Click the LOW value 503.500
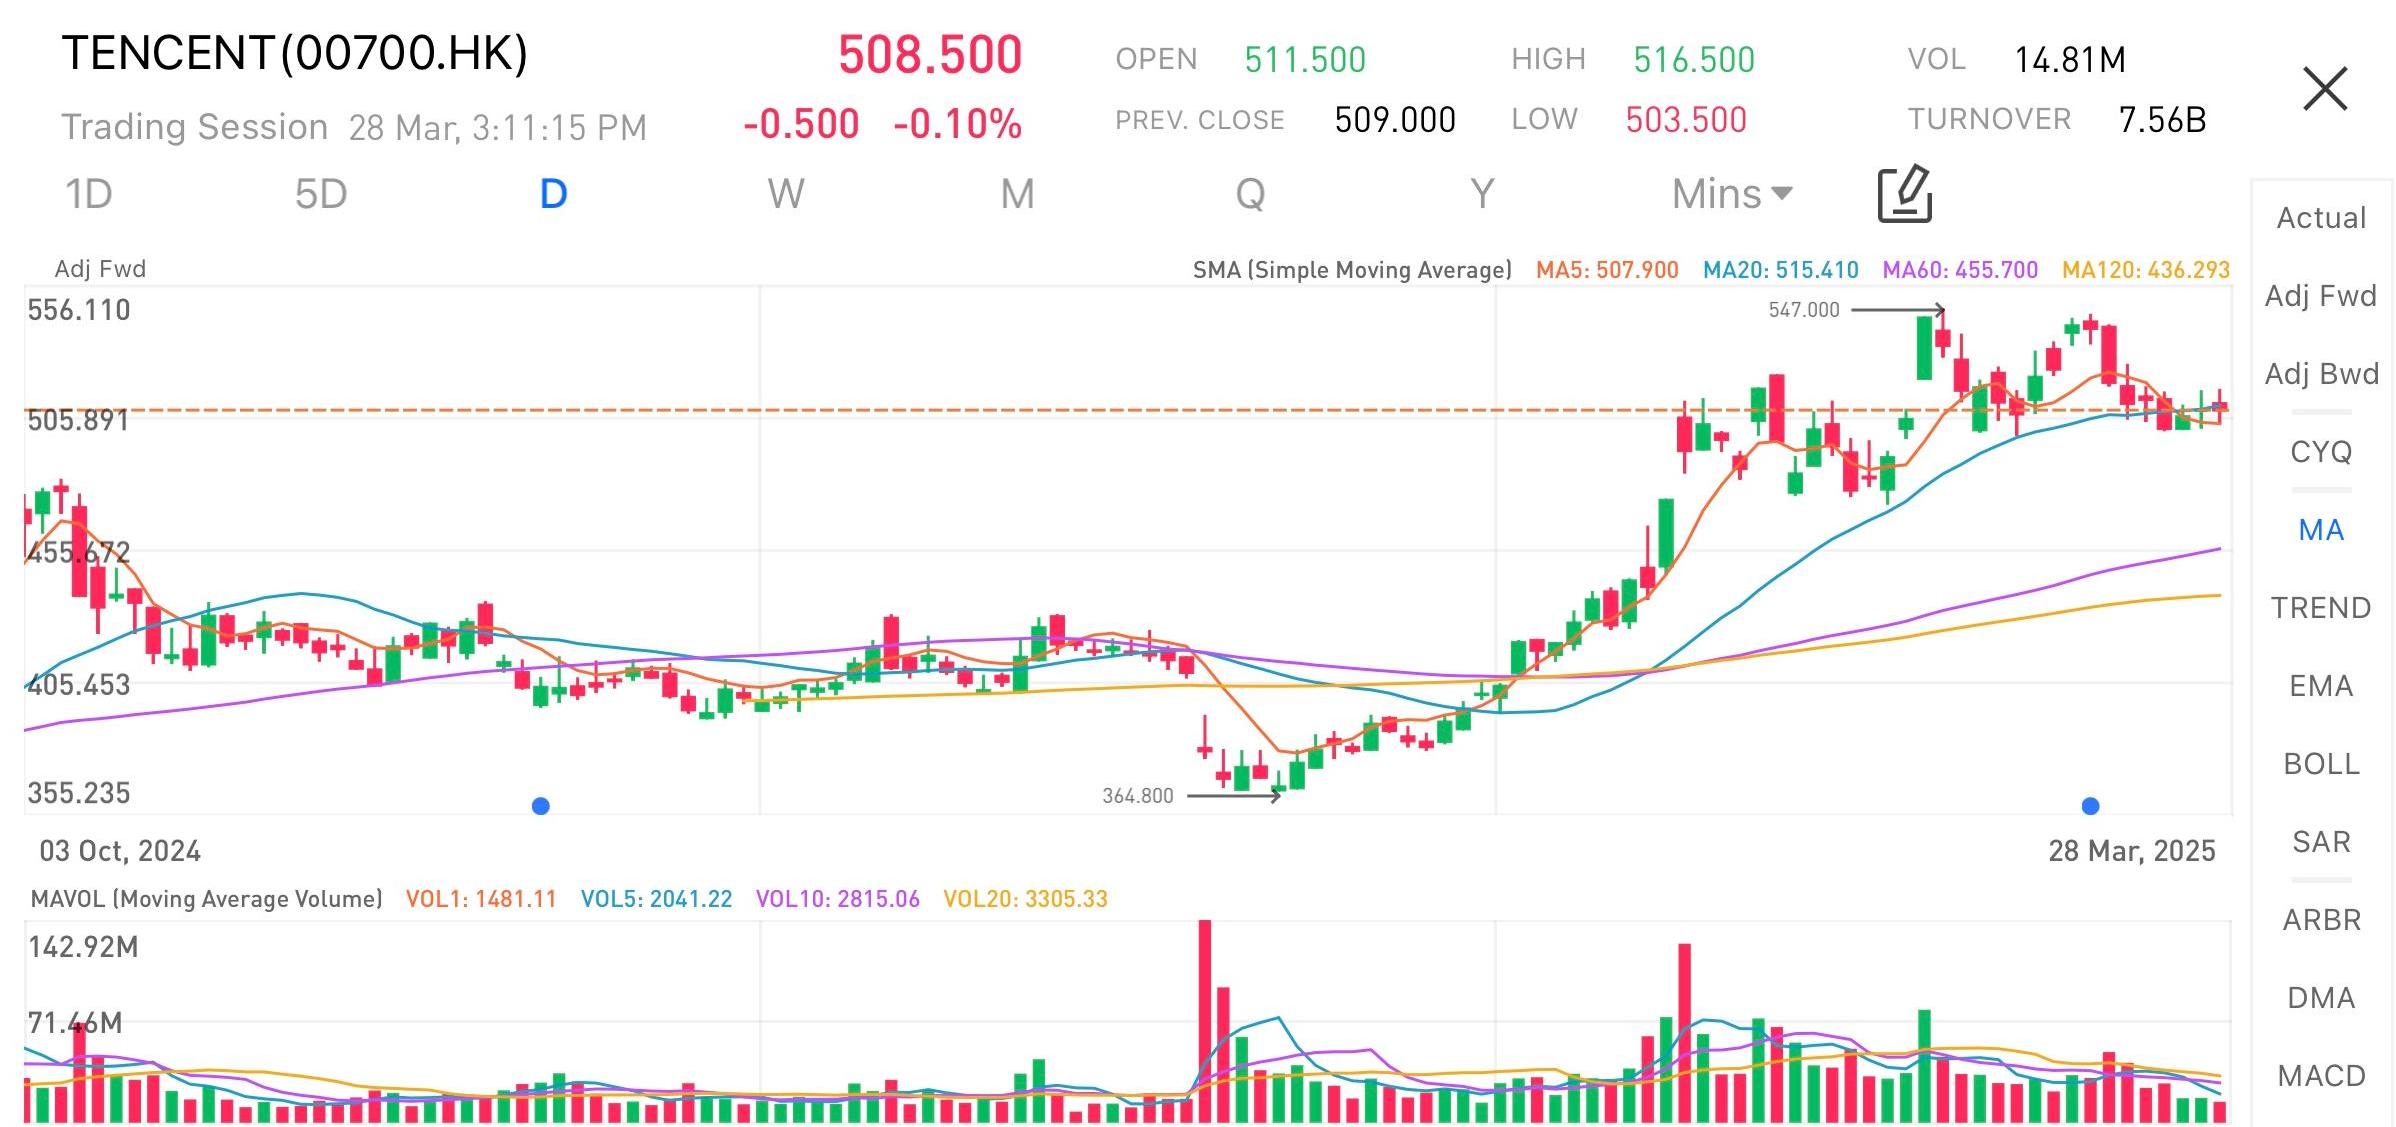2396x1127 pixels. [x=1686, y=120]
